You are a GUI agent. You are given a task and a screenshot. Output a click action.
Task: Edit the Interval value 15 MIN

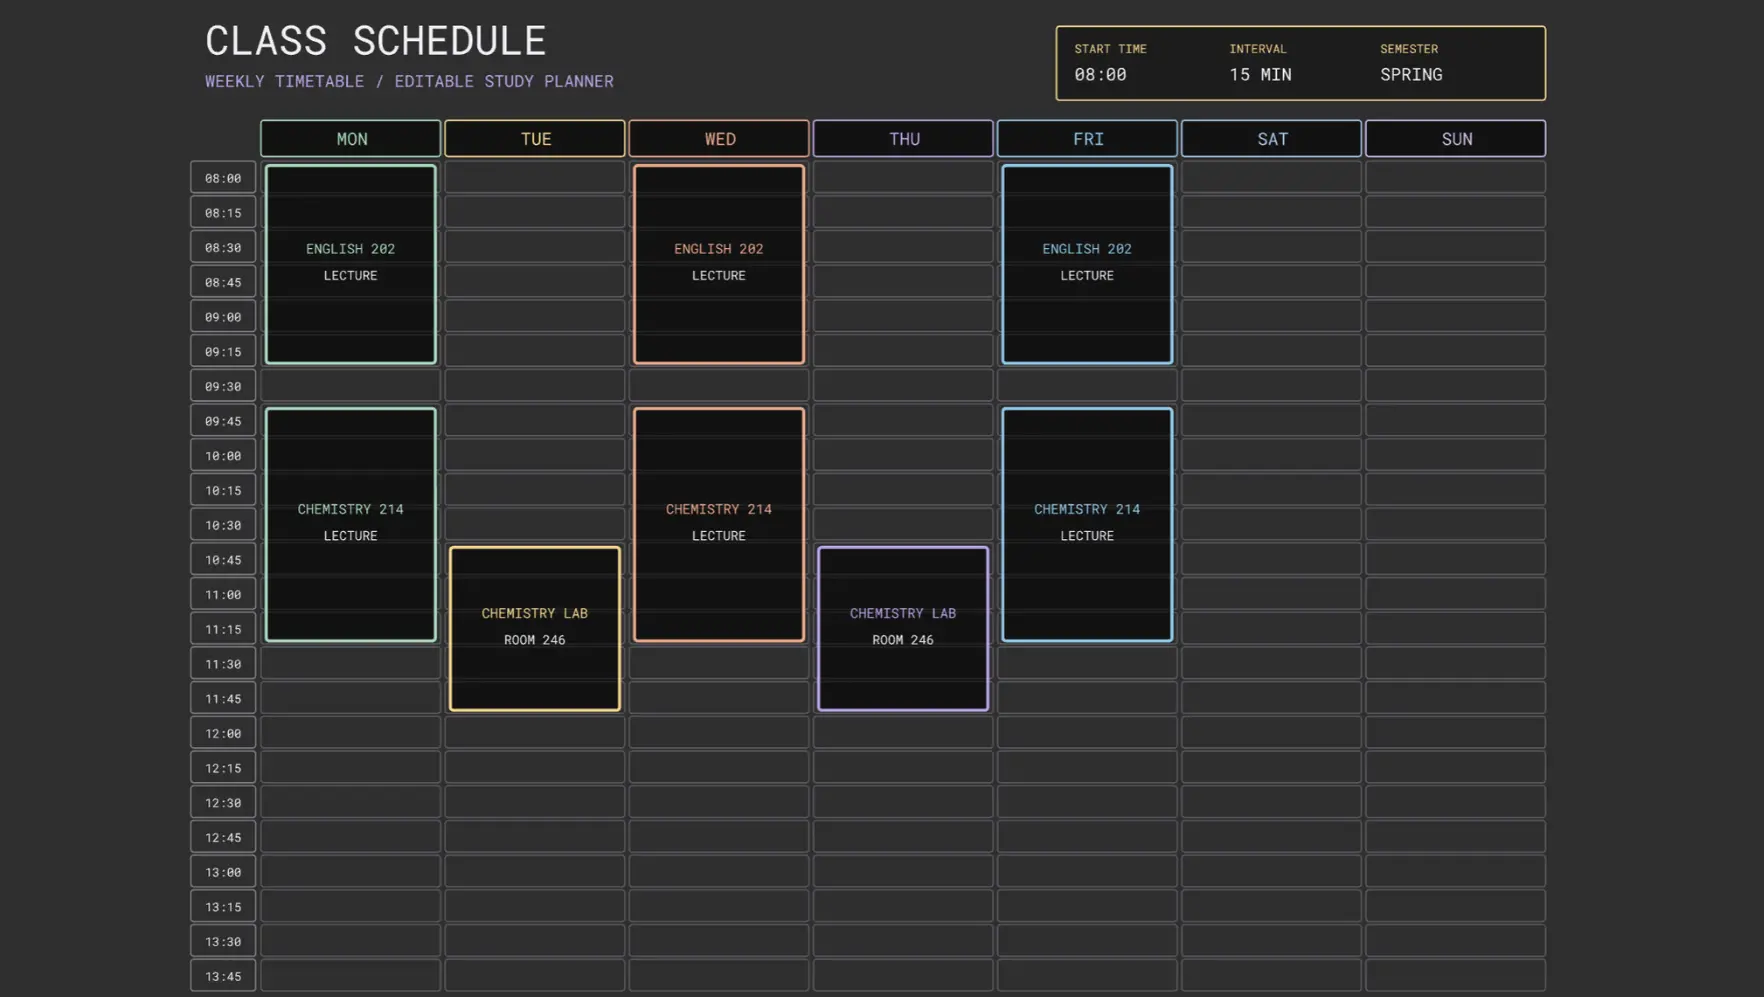(1260, 74)
